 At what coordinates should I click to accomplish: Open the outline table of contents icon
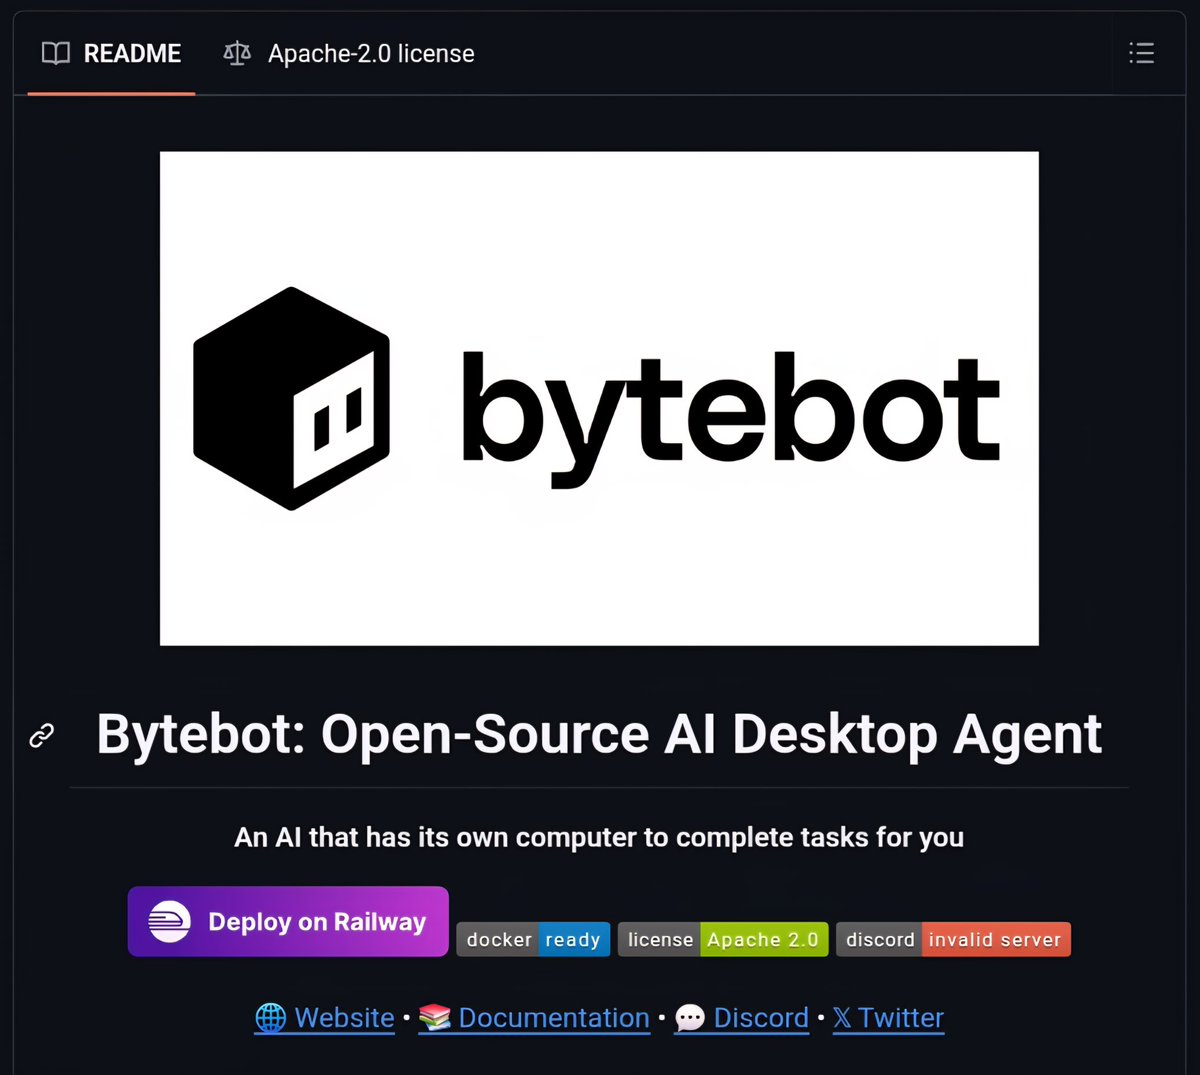(1141, 53)
